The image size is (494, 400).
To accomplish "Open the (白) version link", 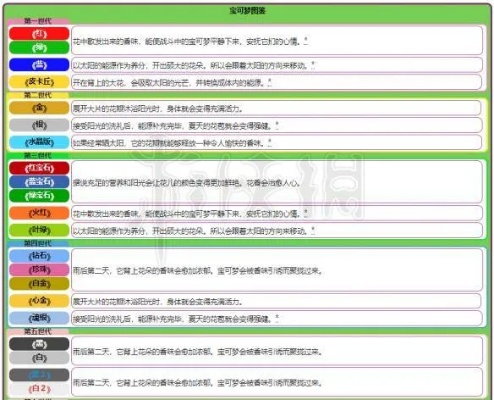I will [x=39, y=358].
